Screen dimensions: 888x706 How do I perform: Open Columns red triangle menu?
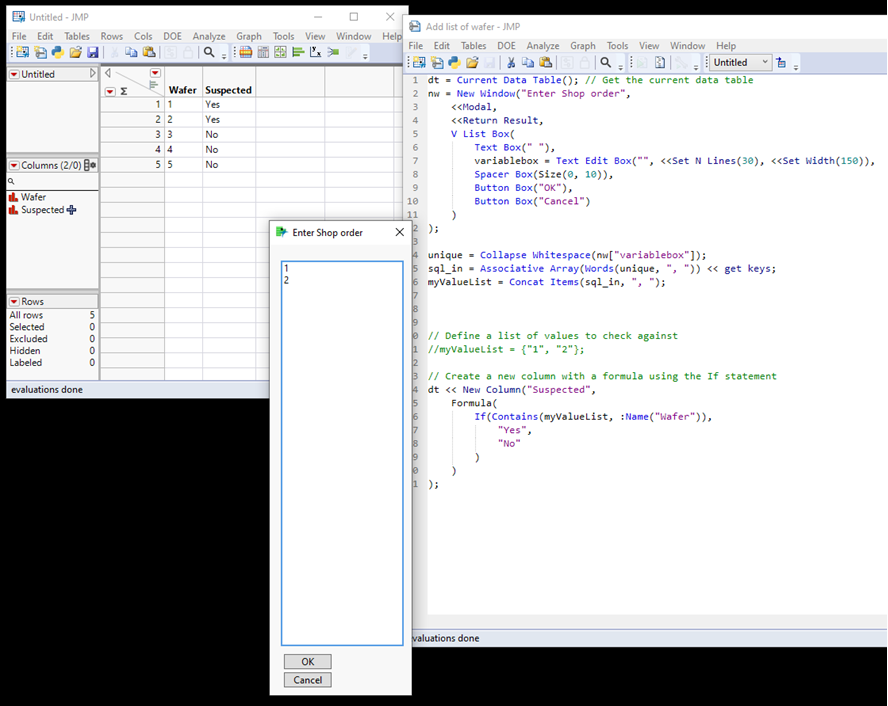point(14,165)
